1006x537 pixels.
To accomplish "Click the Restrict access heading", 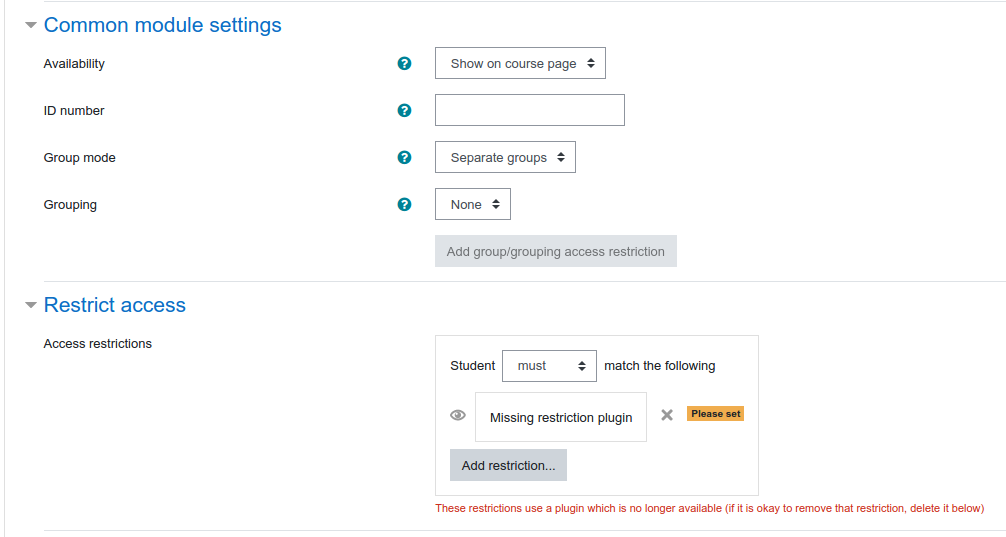I will coord(115,305).
